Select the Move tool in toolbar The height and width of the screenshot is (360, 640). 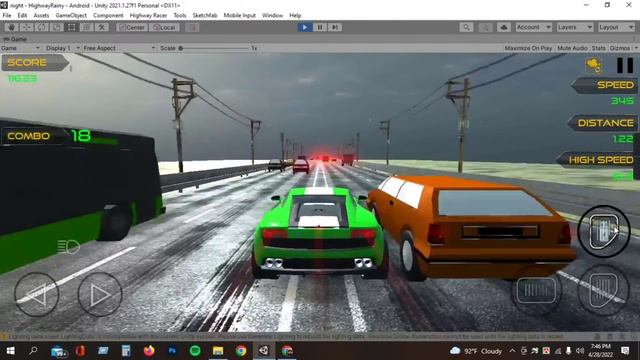[x=27, y=27]
